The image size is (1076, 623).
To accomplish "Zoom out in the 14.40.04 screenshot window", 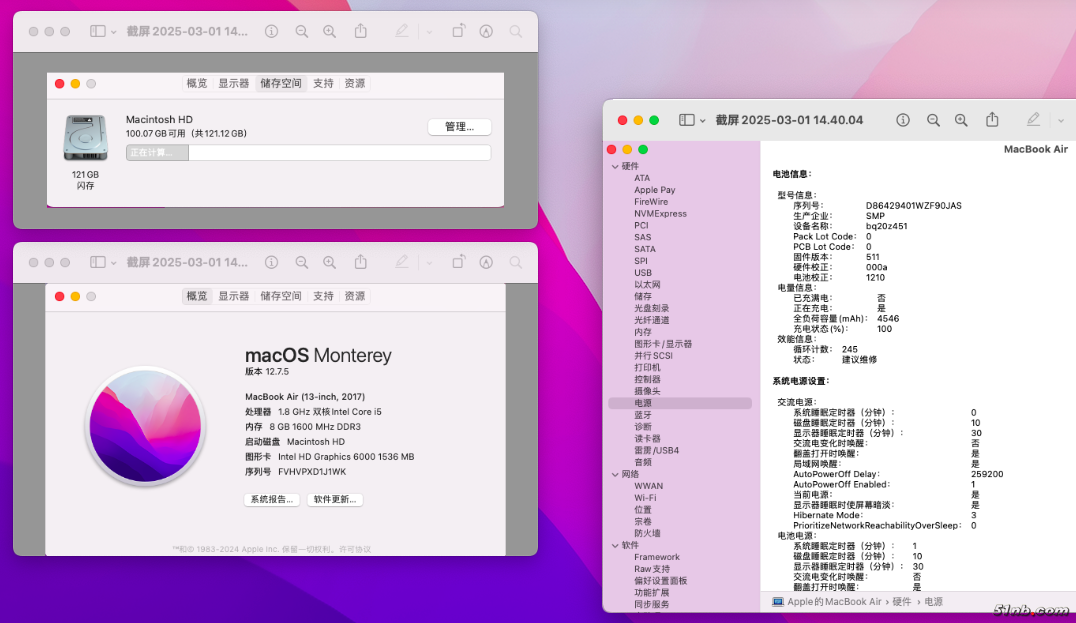I will pos(933,120).
